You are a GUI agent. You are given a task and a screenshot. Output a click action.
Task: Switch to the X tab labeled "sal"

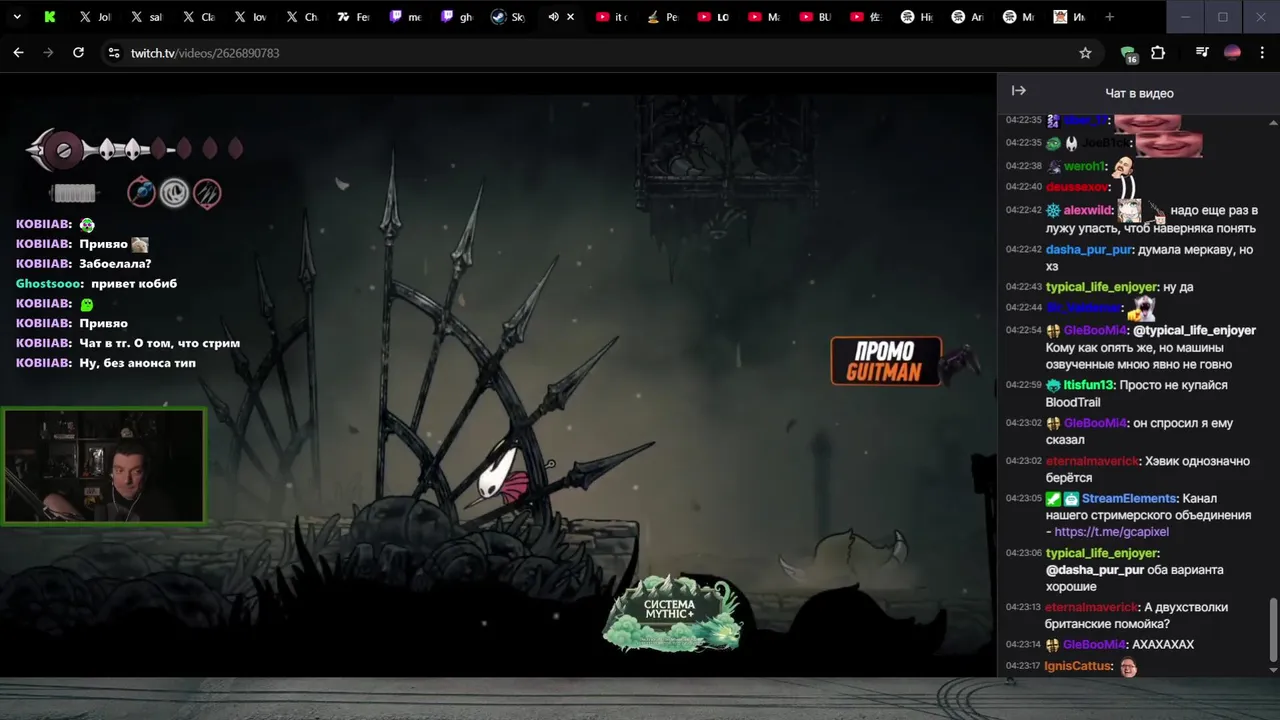(x=147, y=17)
